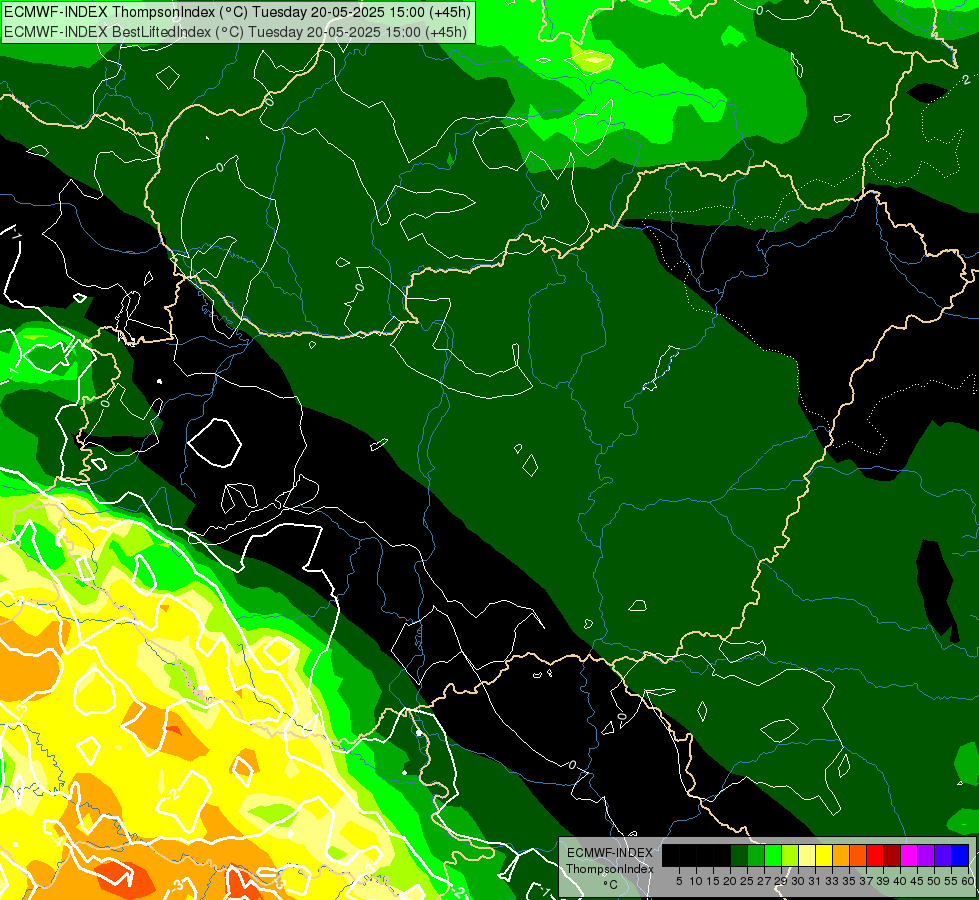Click the legend tick label 40
Viewport: 979px width, 900px height.
tap(900, 881)
